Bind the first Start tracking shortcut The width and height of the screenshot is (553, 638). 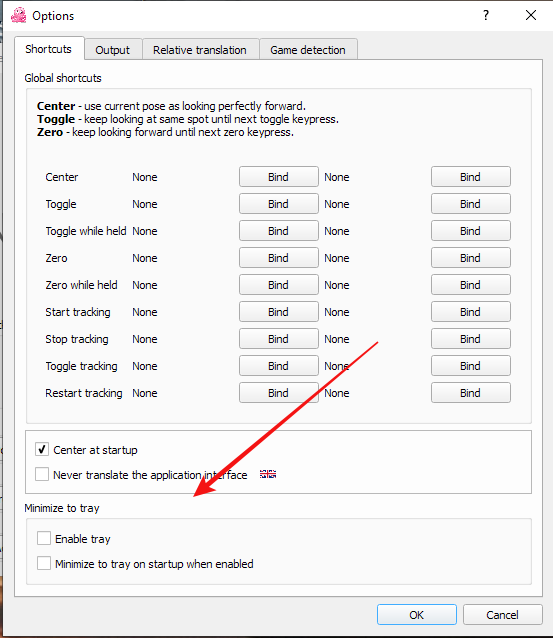point(279,312)
